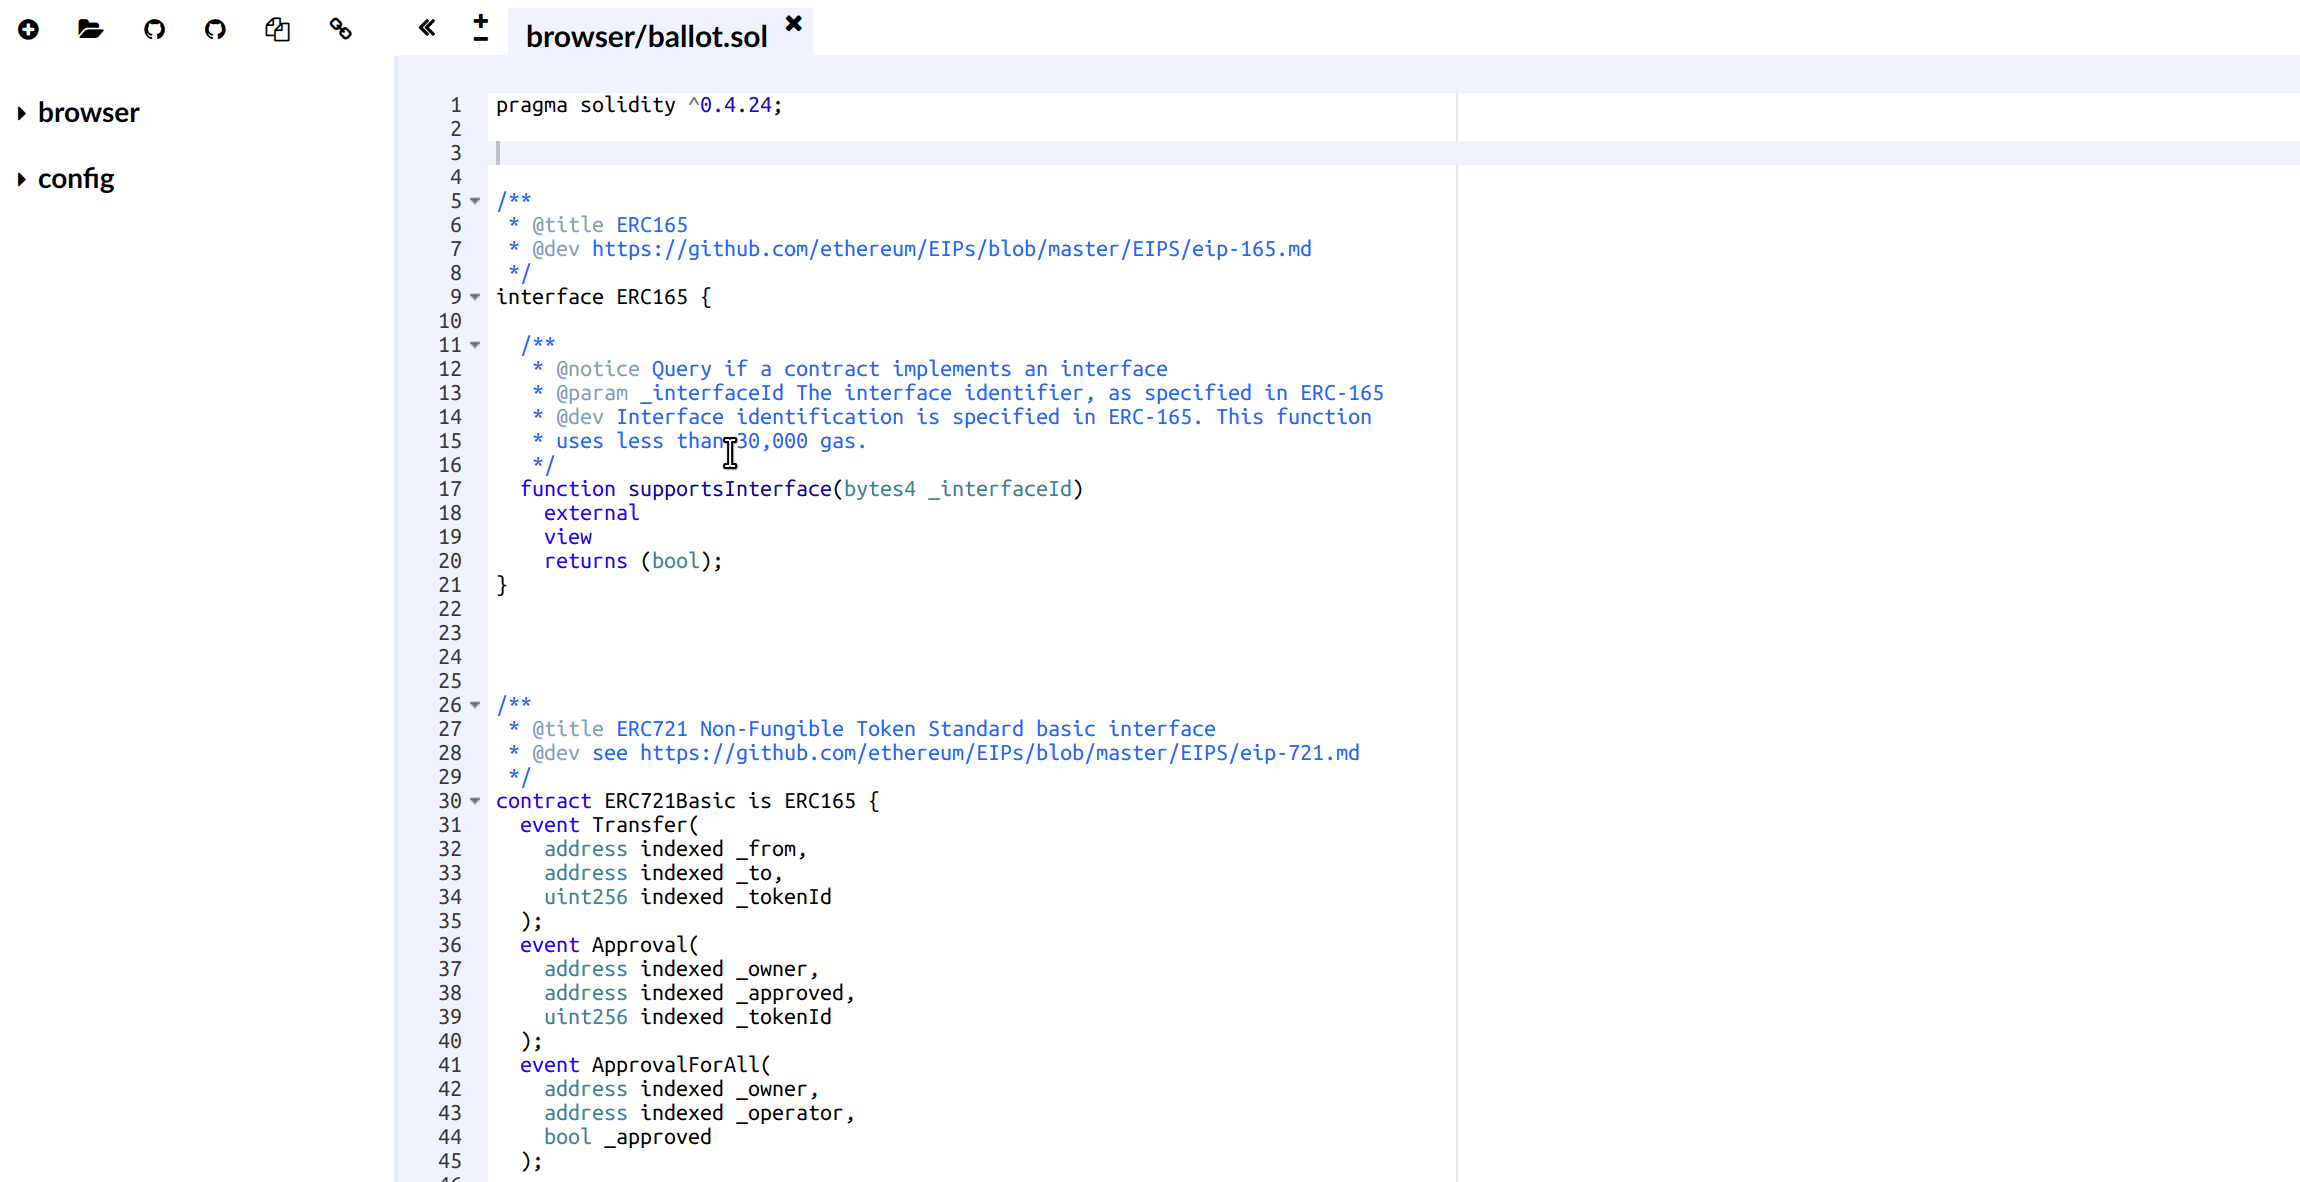Image resolution: width=2300 pixels, height=1182 pixels.
Task: Click the open folder icon
Action: [x=90, y=30]
